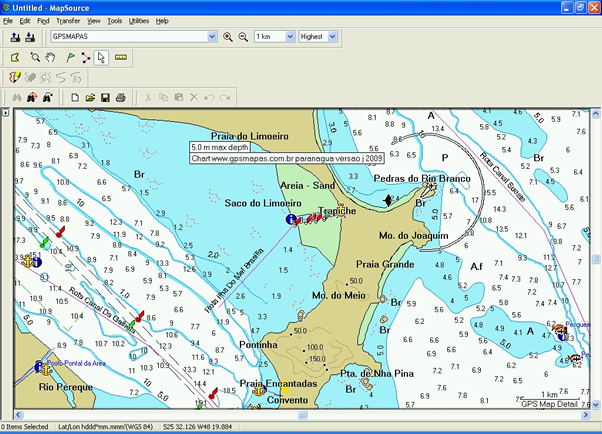Click the Print icon
The height and width of the screenshot is (434, 602).
120,97
